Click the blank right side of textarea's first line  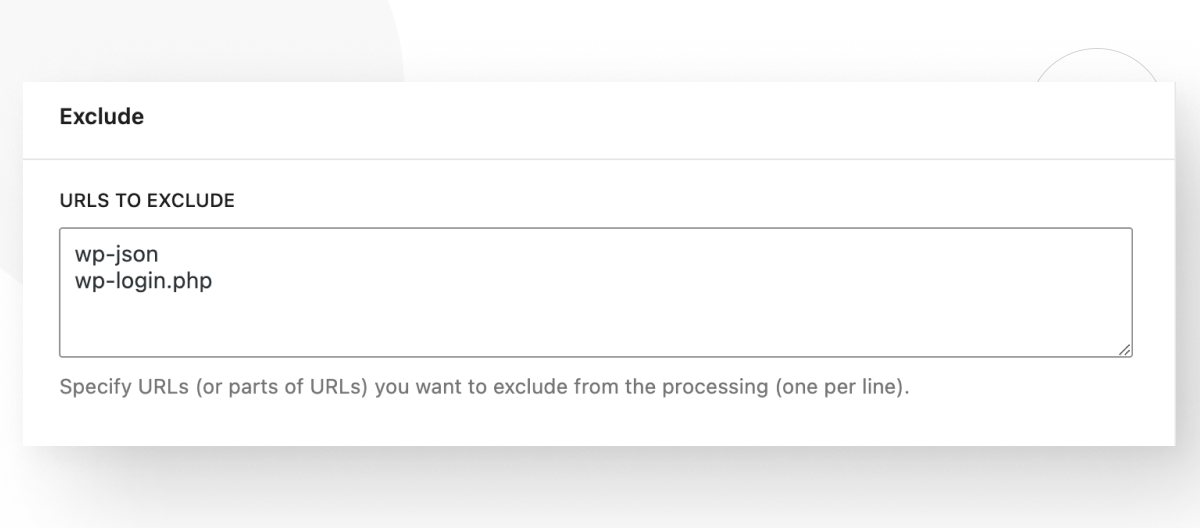tap(700, 255)
